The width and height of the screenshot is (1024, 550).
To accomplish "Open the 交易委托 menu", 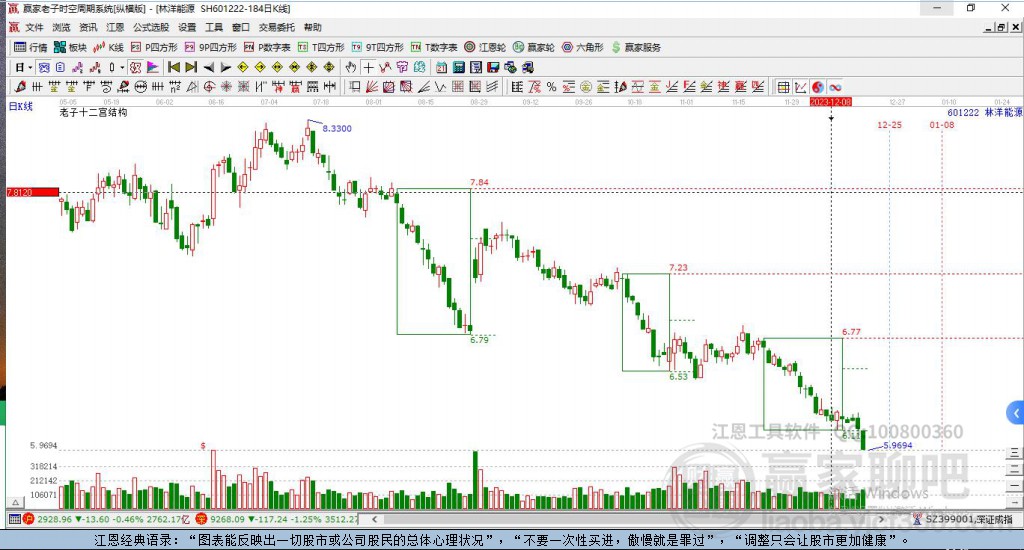I will [277, 27].
